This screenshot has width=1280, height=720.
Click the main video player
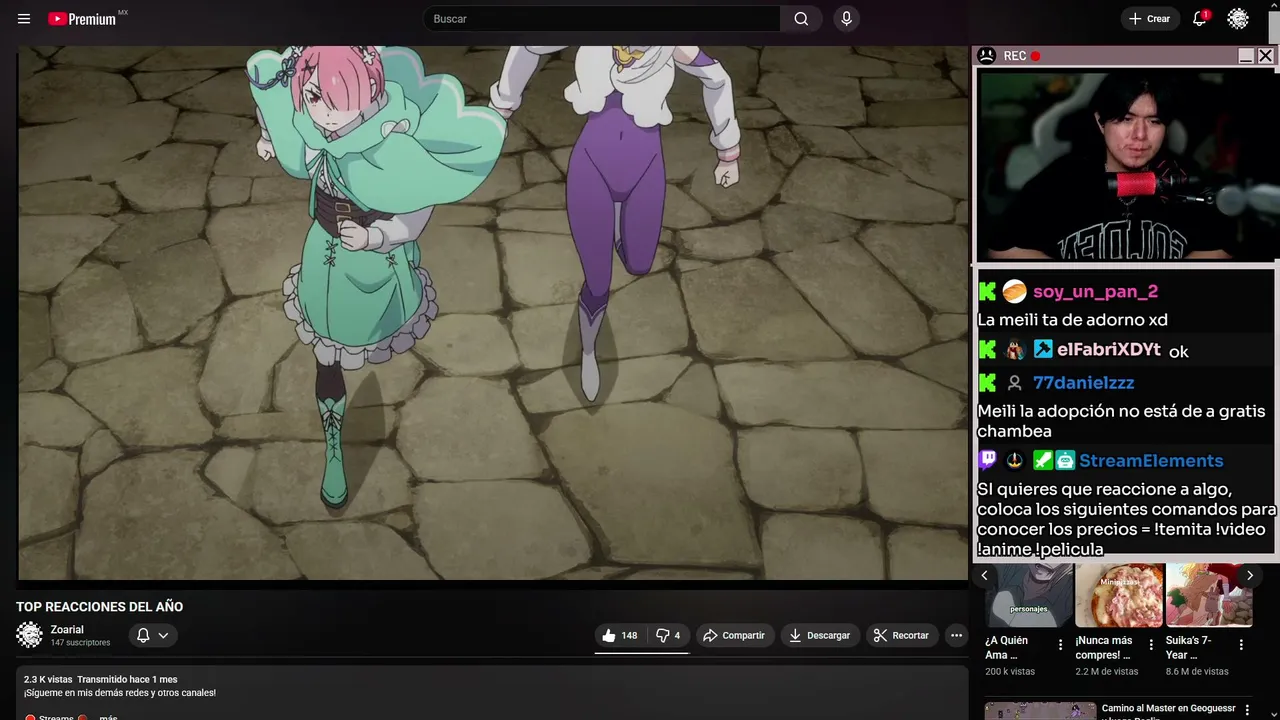point(493,313)
